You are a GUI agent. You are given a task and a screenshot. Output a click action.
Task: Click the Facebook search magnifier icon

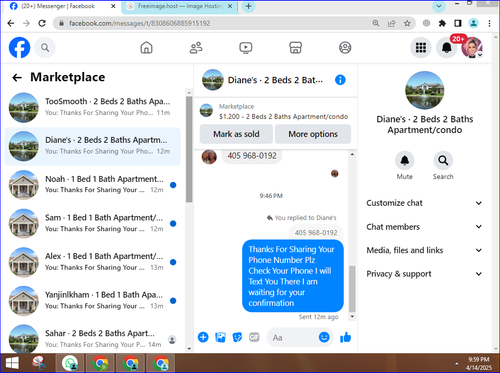45,48
